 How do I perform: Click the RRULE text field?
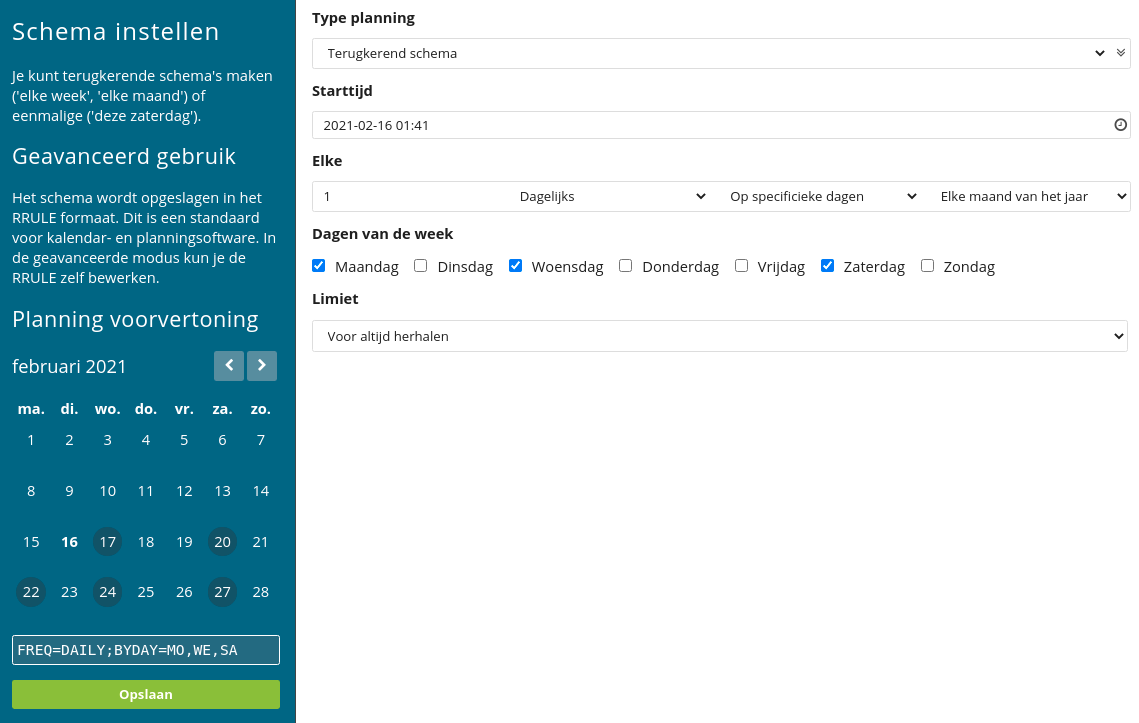click(x=146, y=650)
